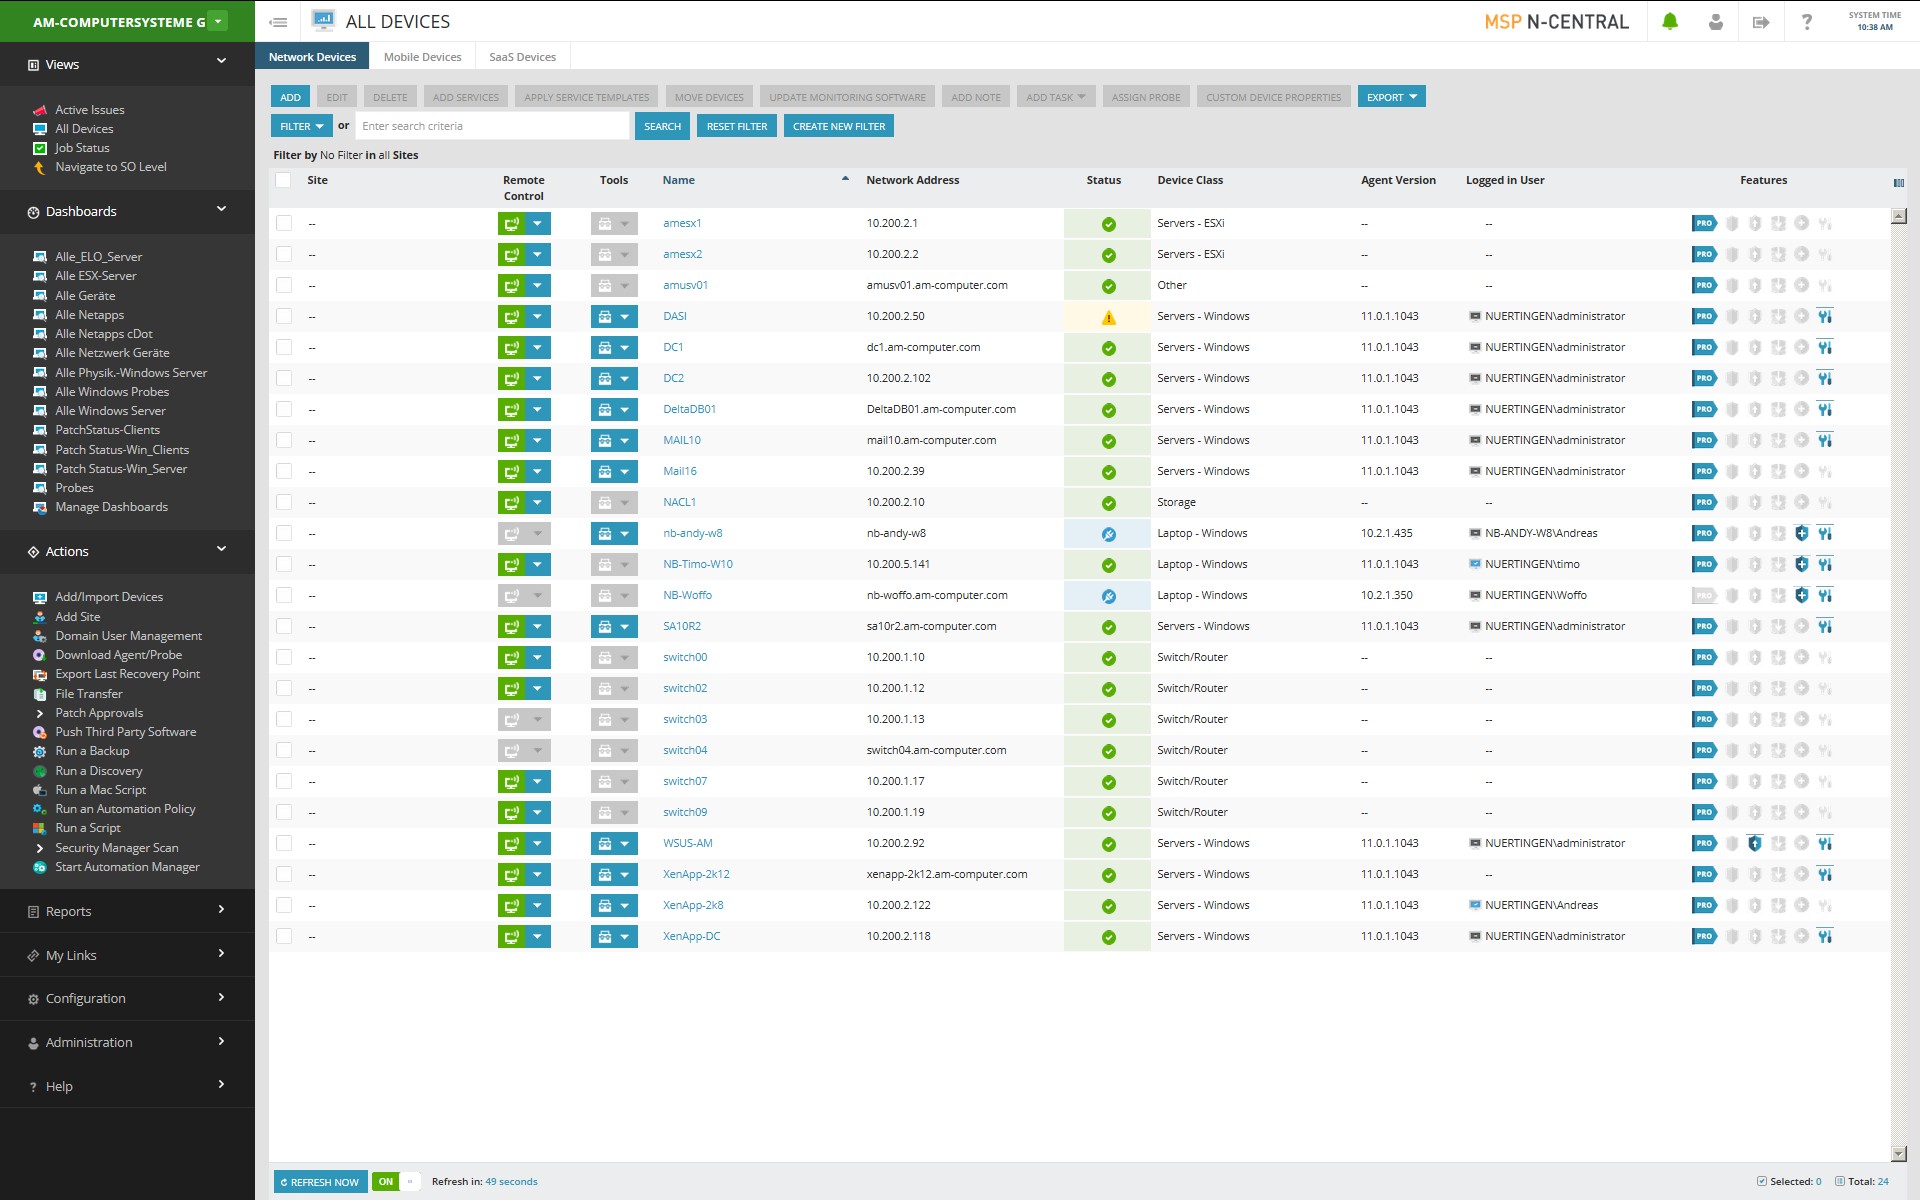Tick the select-all checkbox in the header

click(284, 181)
